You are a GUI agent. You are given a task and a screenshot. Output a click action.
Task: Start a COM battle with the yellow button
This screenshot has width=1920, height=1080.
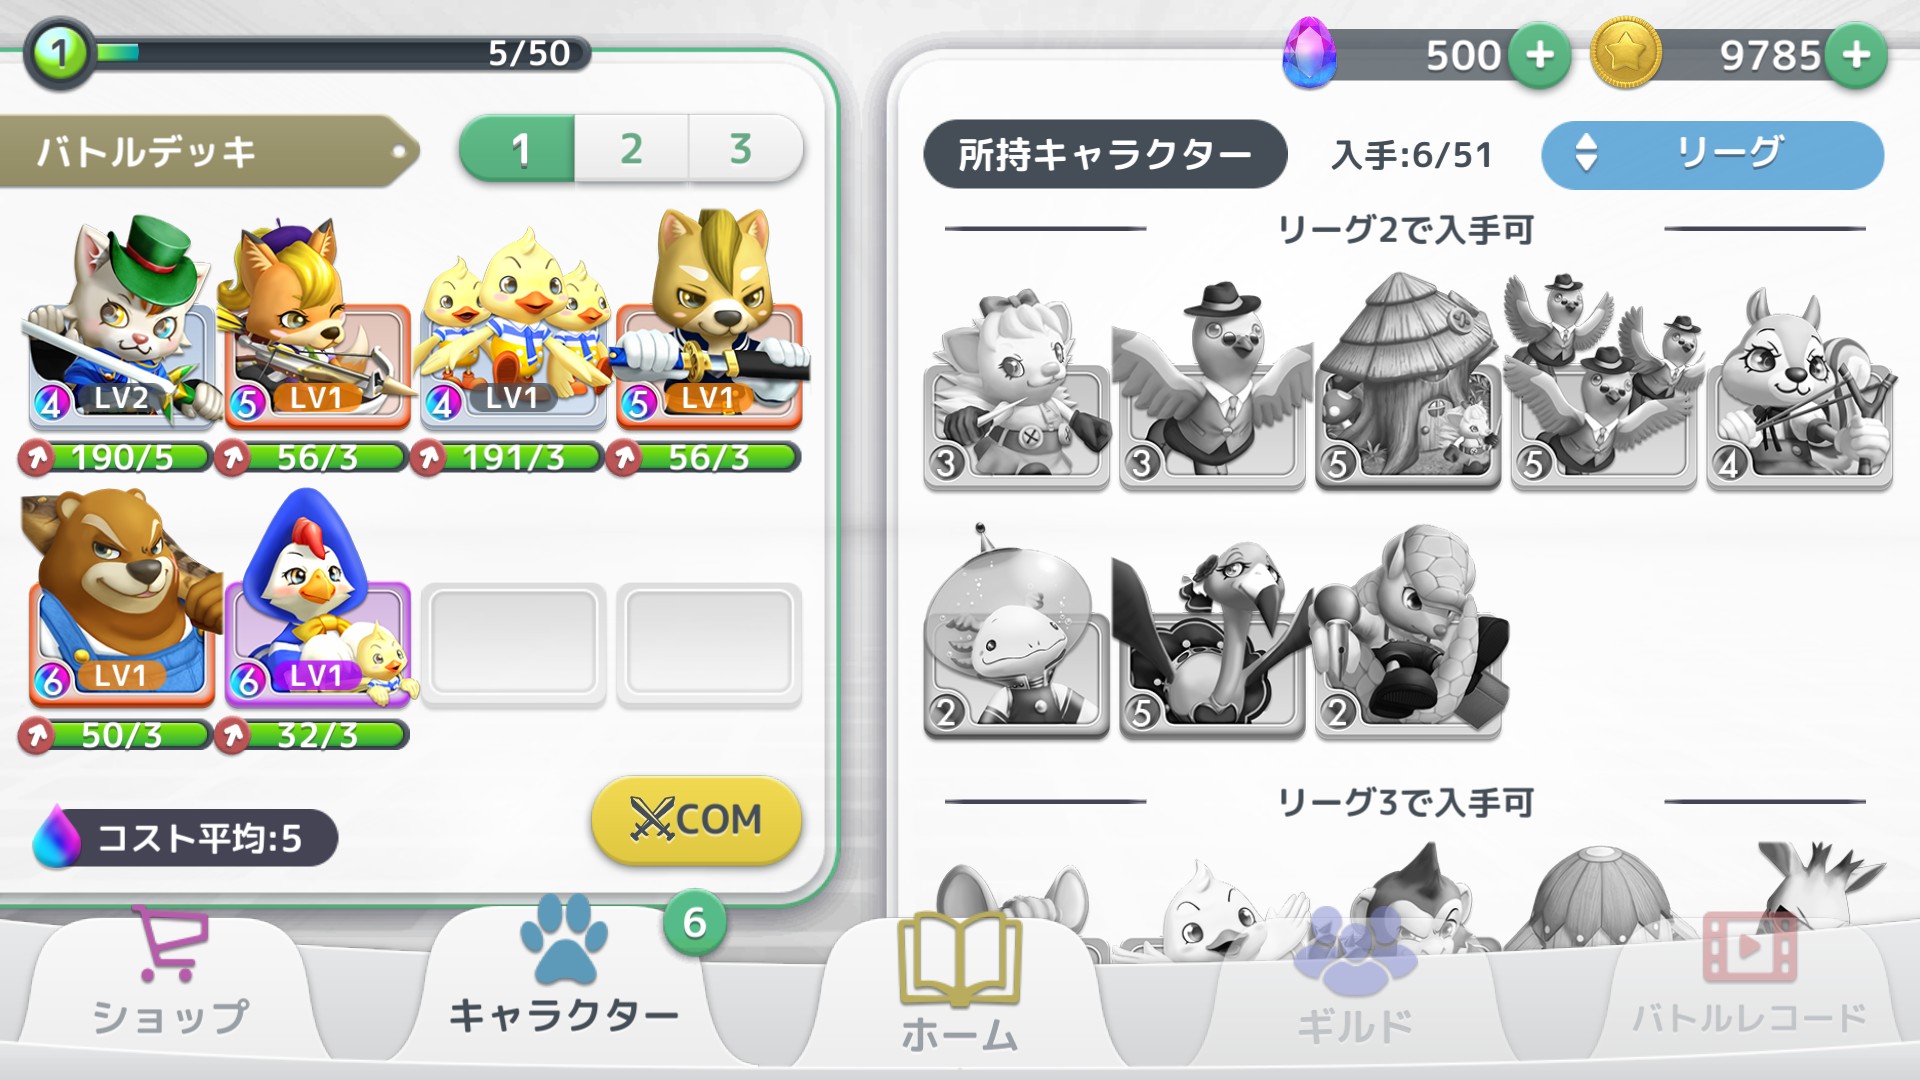pyautogui.click(x=696, y=820)
